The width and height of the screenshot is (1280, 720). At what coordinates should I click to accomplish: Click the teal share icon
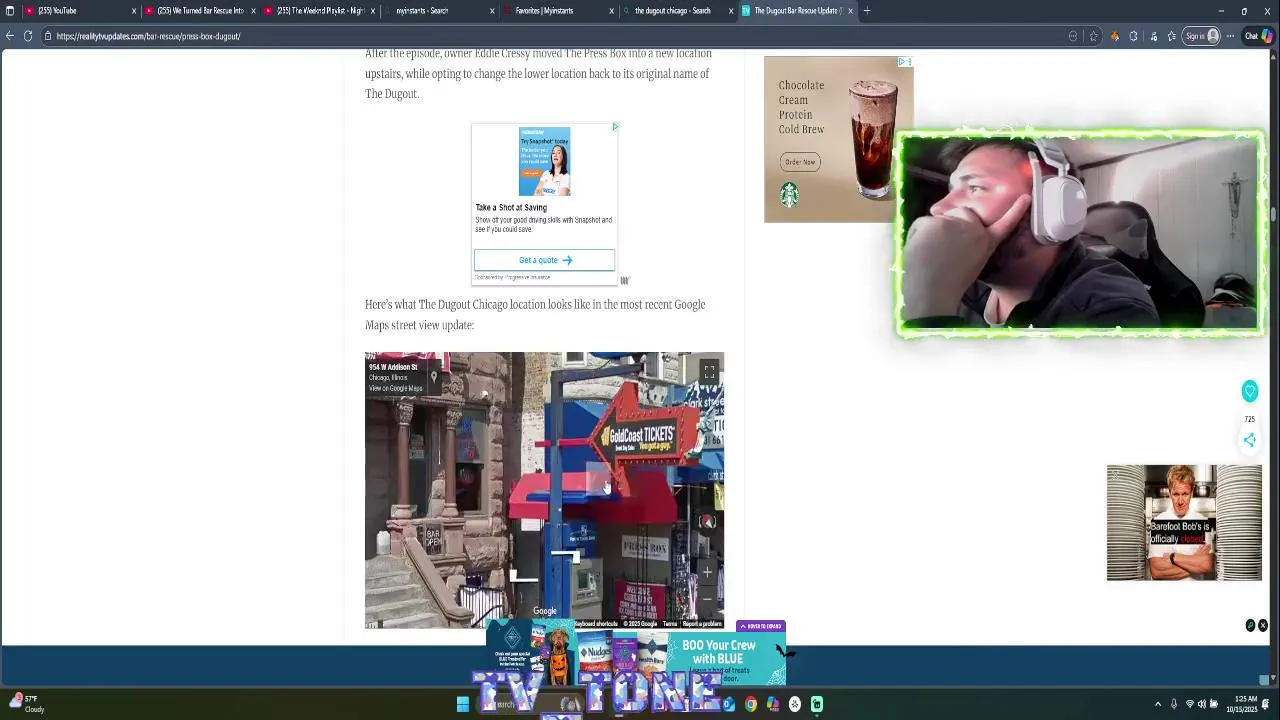[1249, 440]
